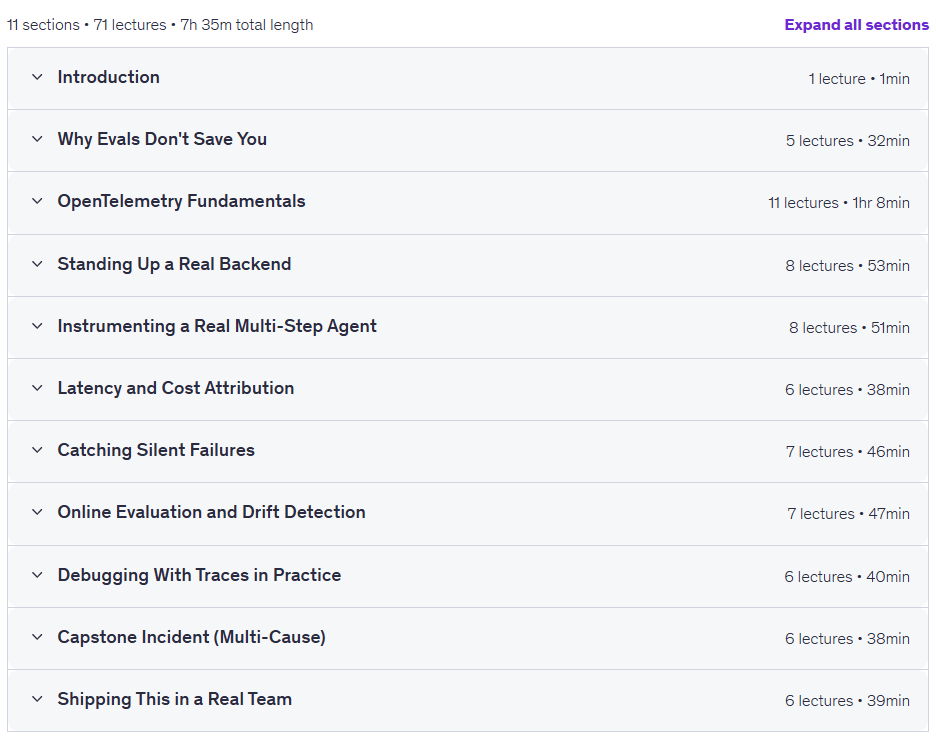Expand chevron for Shipping This in a Real Team
Screen dimensions: 936x741
point(37,699)
